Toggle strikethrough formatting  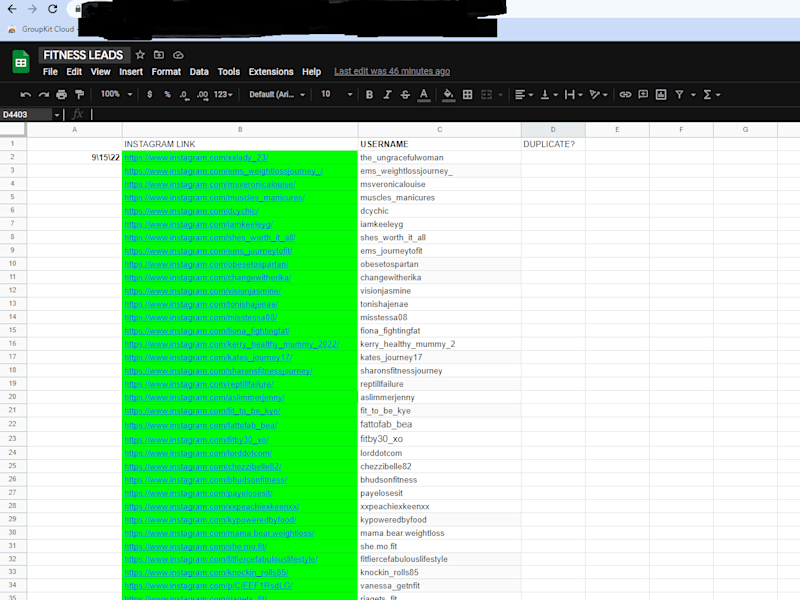405,94
